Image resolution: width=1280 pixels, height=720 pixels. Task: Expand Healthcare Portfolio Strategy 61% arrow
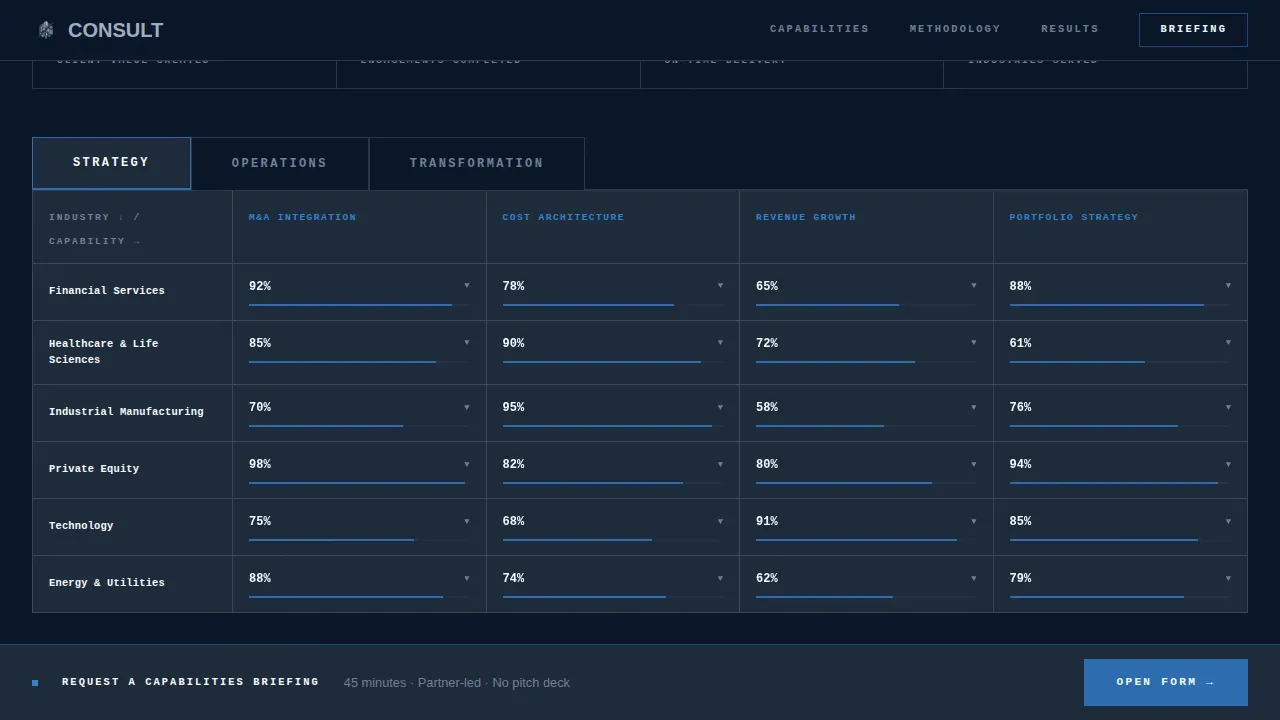pyautogui.click(x=1228, y=343)
